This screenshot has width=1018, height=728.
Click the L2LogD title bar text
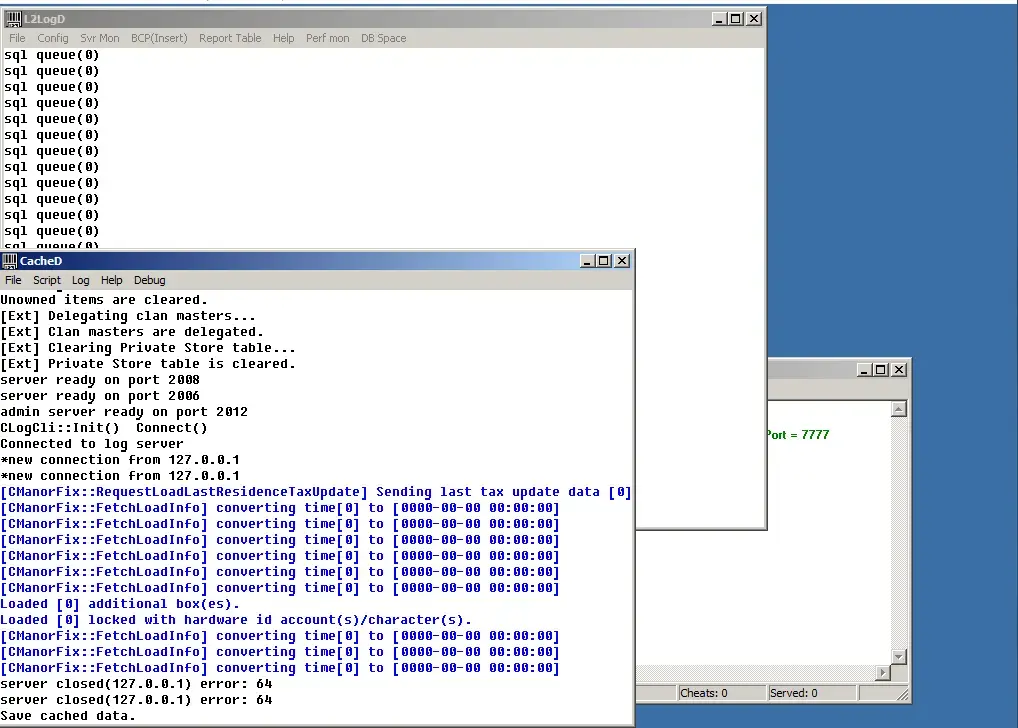44,19
